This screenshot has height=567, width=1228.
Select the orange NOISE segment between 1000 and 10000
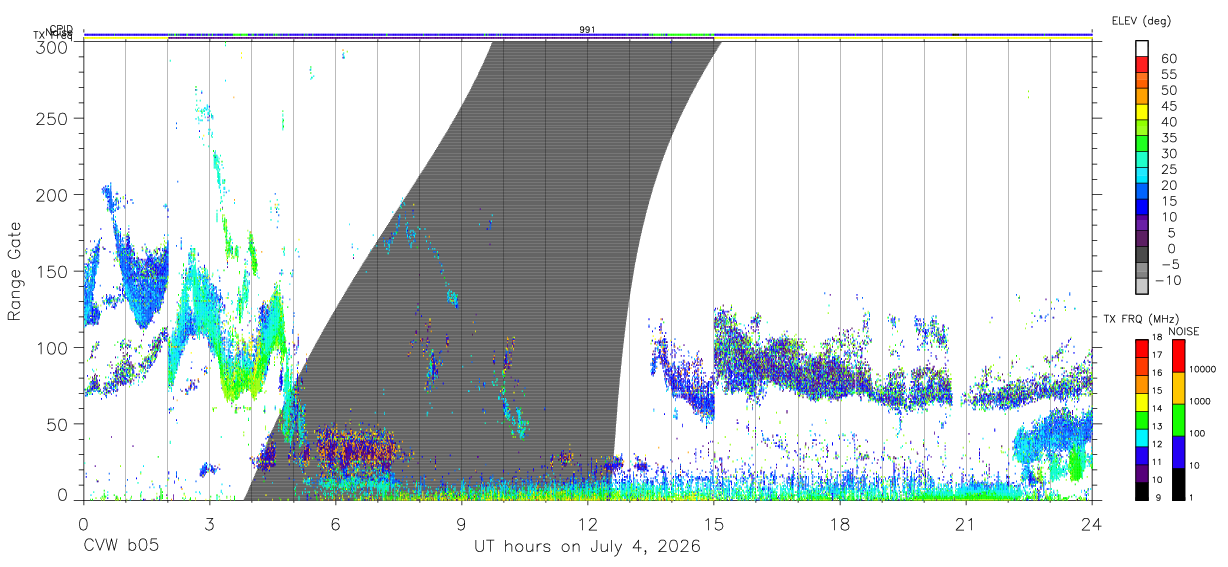(1179, 387)
